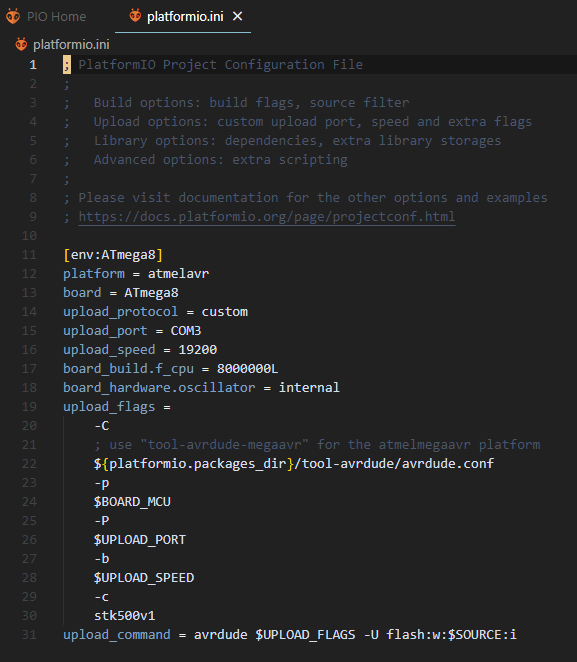This screenshot has height=662, width=577.
Task: Click the avrdude.conf path on line 22
Action: [x=294, y=464]
